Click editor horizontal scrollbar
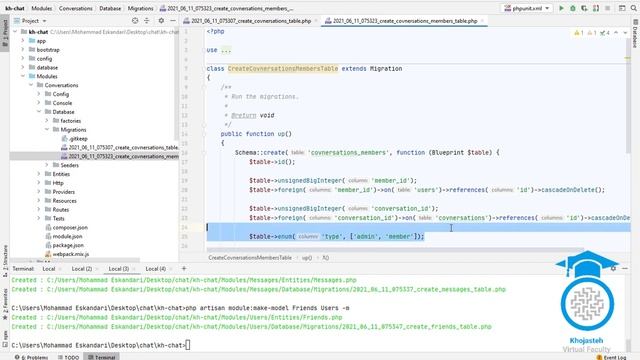The height and width of the screenshot is (360, 640). click(395, 250)
